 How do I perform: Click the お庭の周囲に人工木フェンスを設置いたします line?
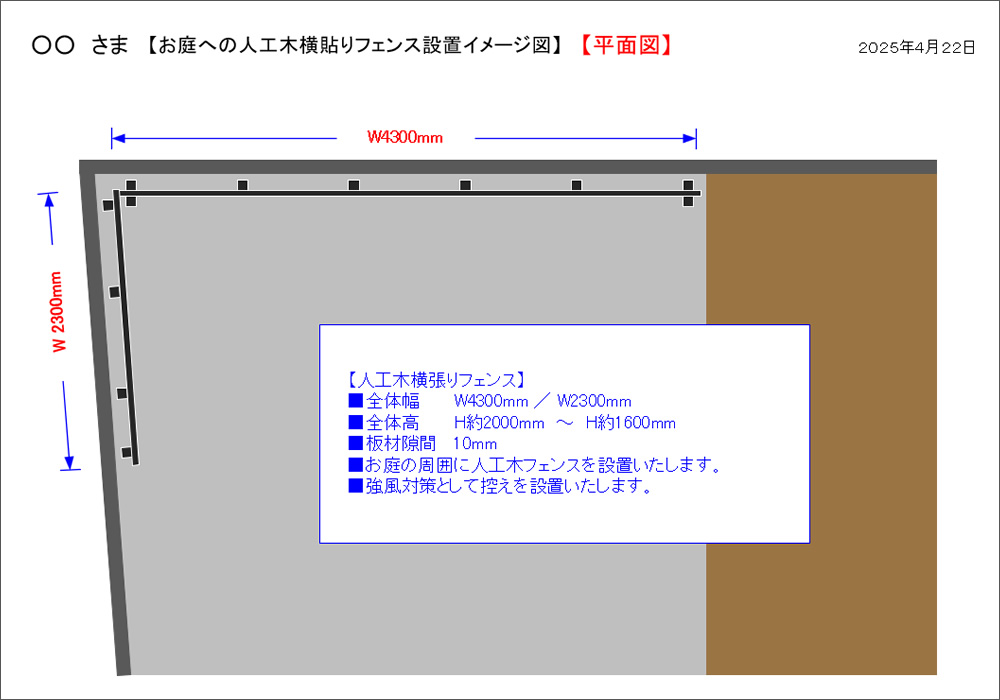(534, 465)
